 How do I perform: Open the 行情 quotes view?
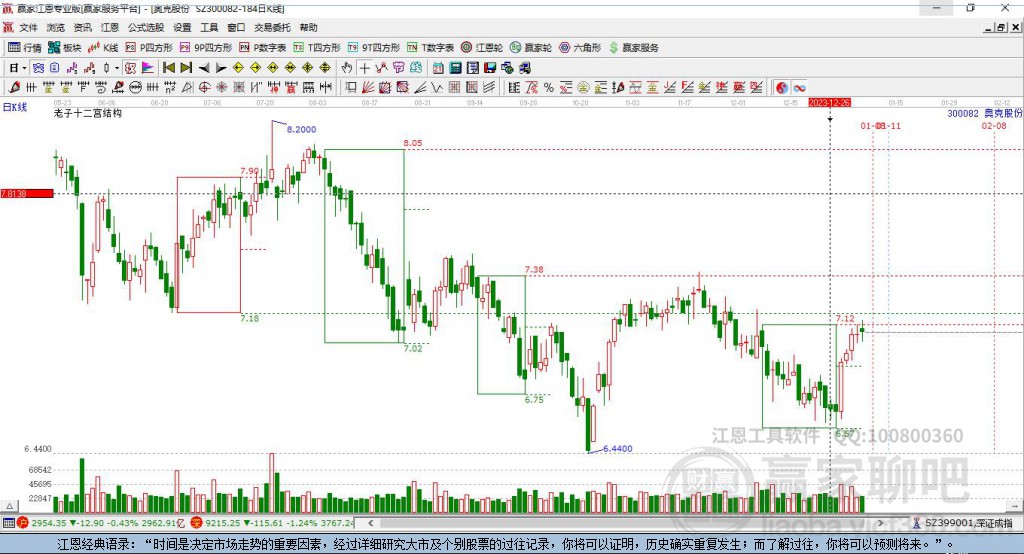point(25,48)
